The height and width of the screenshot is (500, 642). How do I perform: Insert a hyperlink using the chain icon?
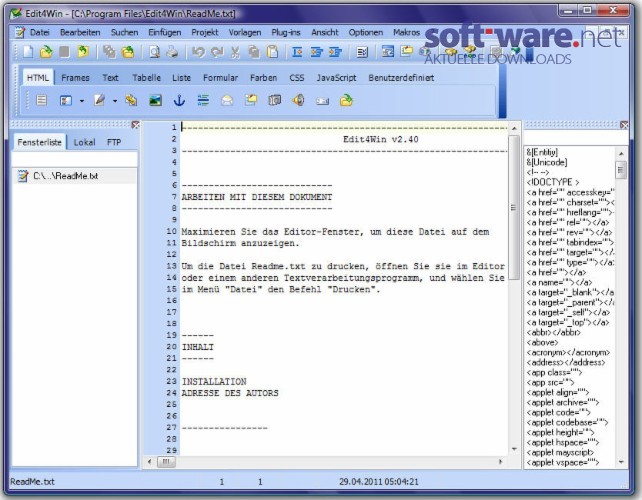point(131,100)
